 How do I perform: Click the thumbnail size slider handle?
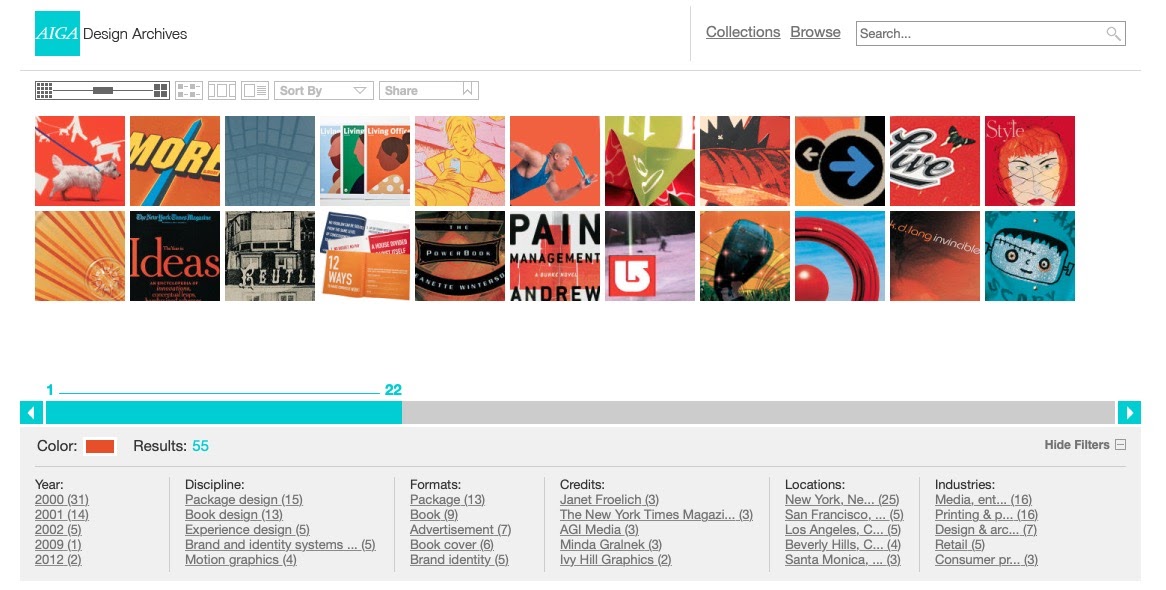point(103,91)
